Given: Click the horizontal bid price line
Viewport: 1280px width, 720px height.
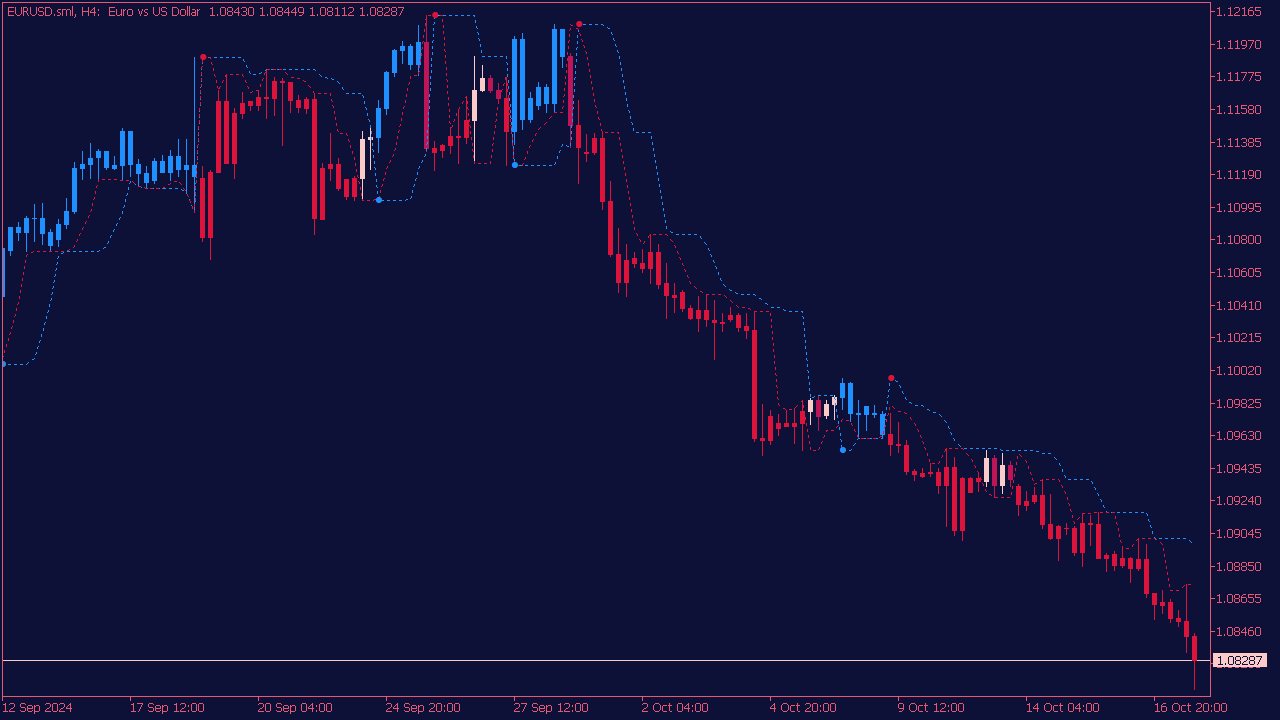Looking at the screenshot, I should (x=605, y=660).
